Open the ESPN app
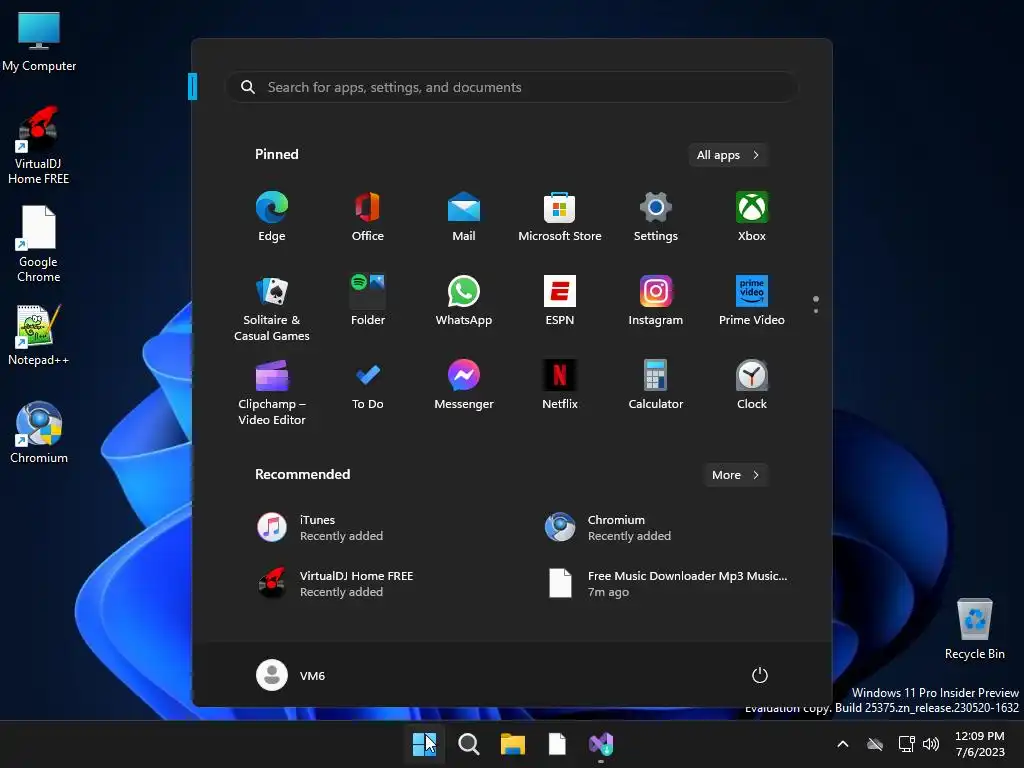 tap(560, 300)
